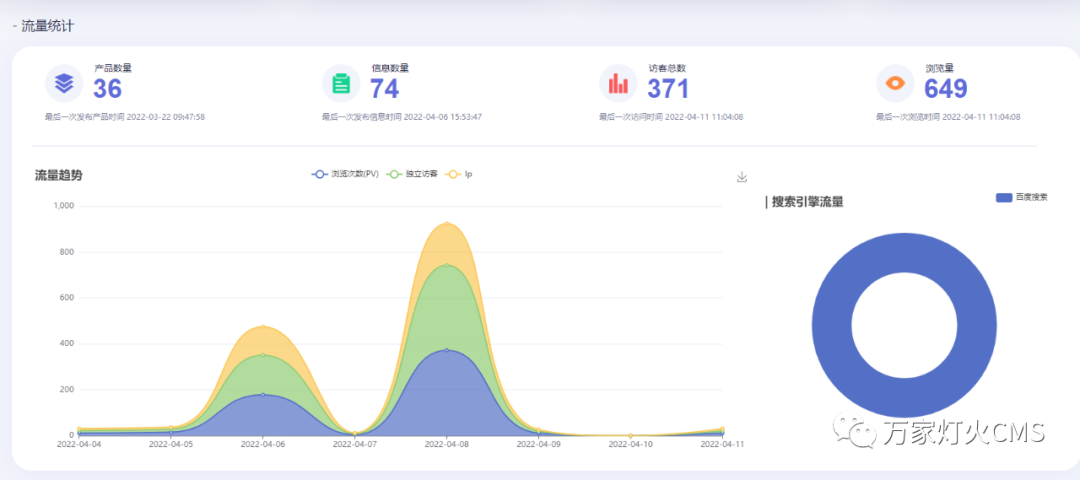This screenshot has height=480, width=1080.
Task: Download the 流量趋势 chart as image
Action: (742, 177)
